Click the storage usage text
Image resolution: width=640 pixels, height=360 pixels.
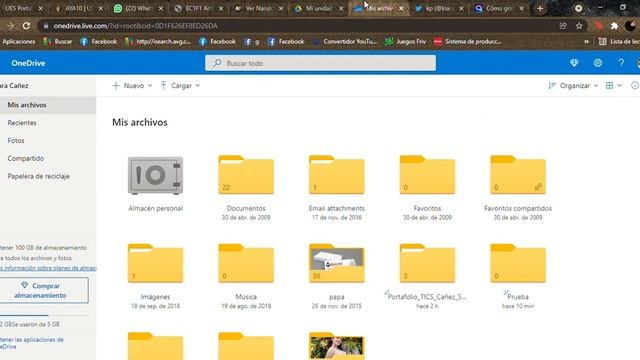[30, 324]
